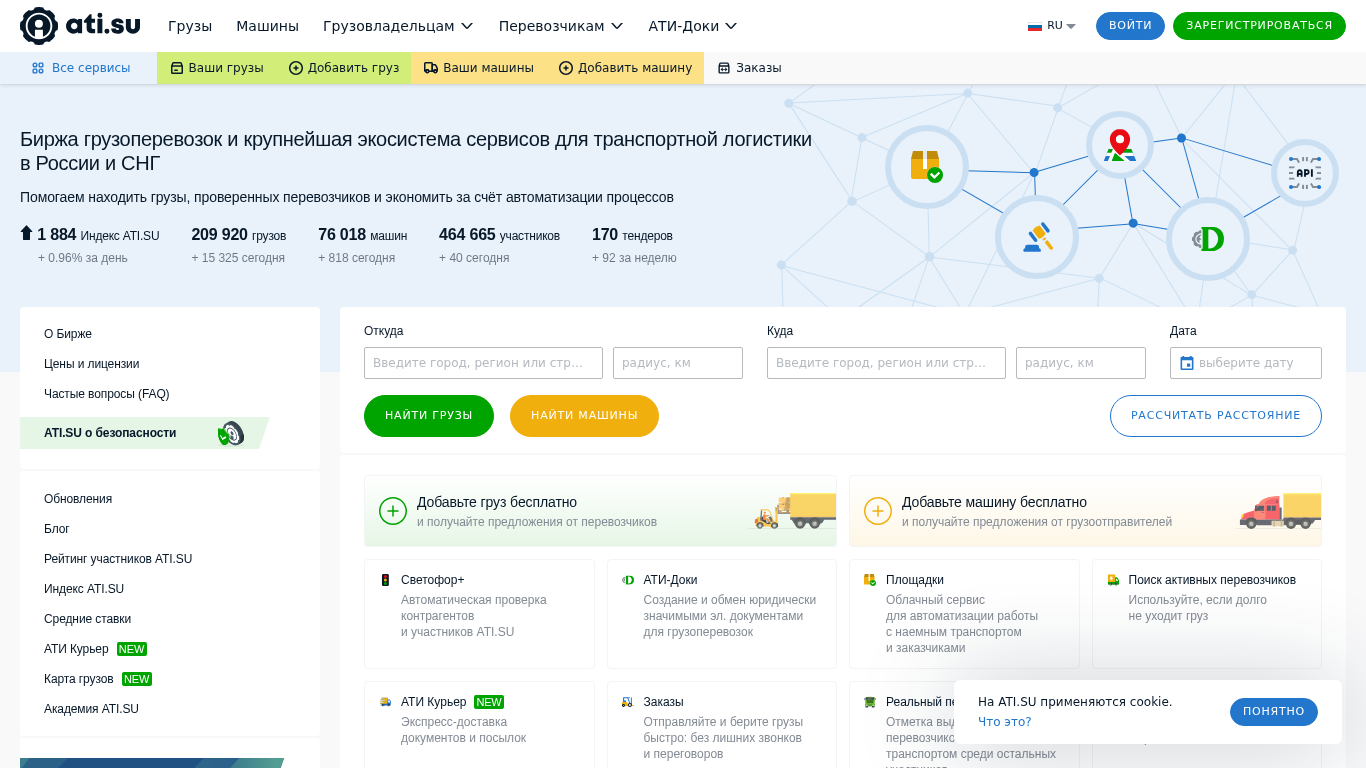Open the Все сервисы grid icon

(x=38, y=68)
